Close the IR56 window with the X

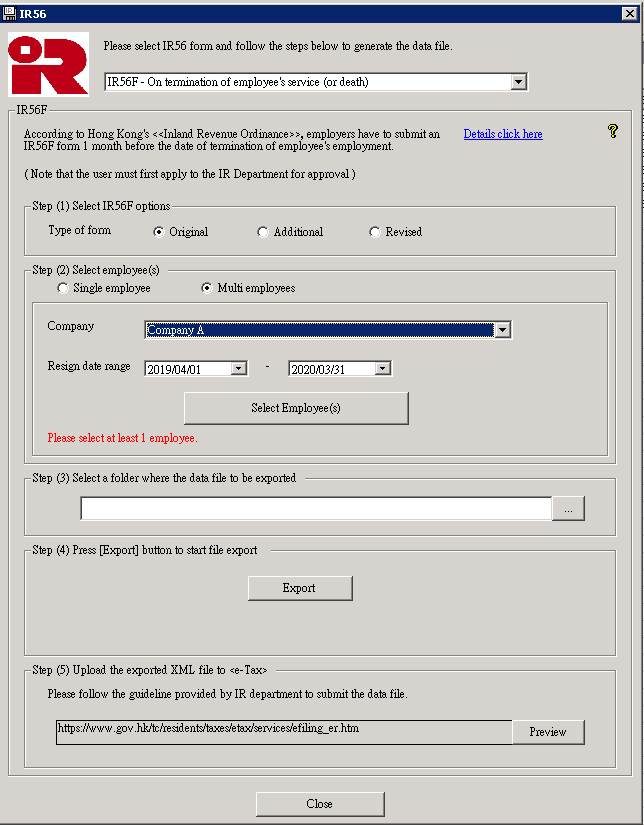click(629, 14)
